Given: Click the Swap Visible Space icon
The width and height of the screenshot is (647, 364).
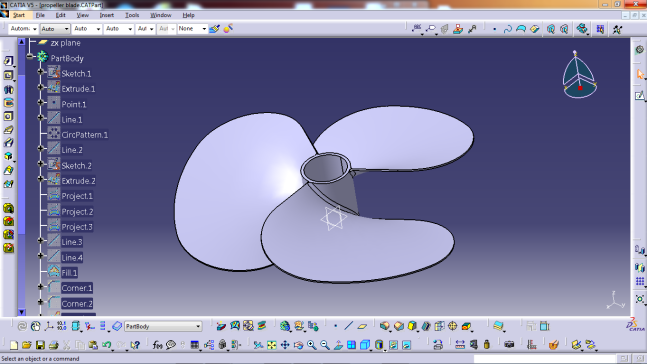Looking at the screenshot, I should click(406, 345).
